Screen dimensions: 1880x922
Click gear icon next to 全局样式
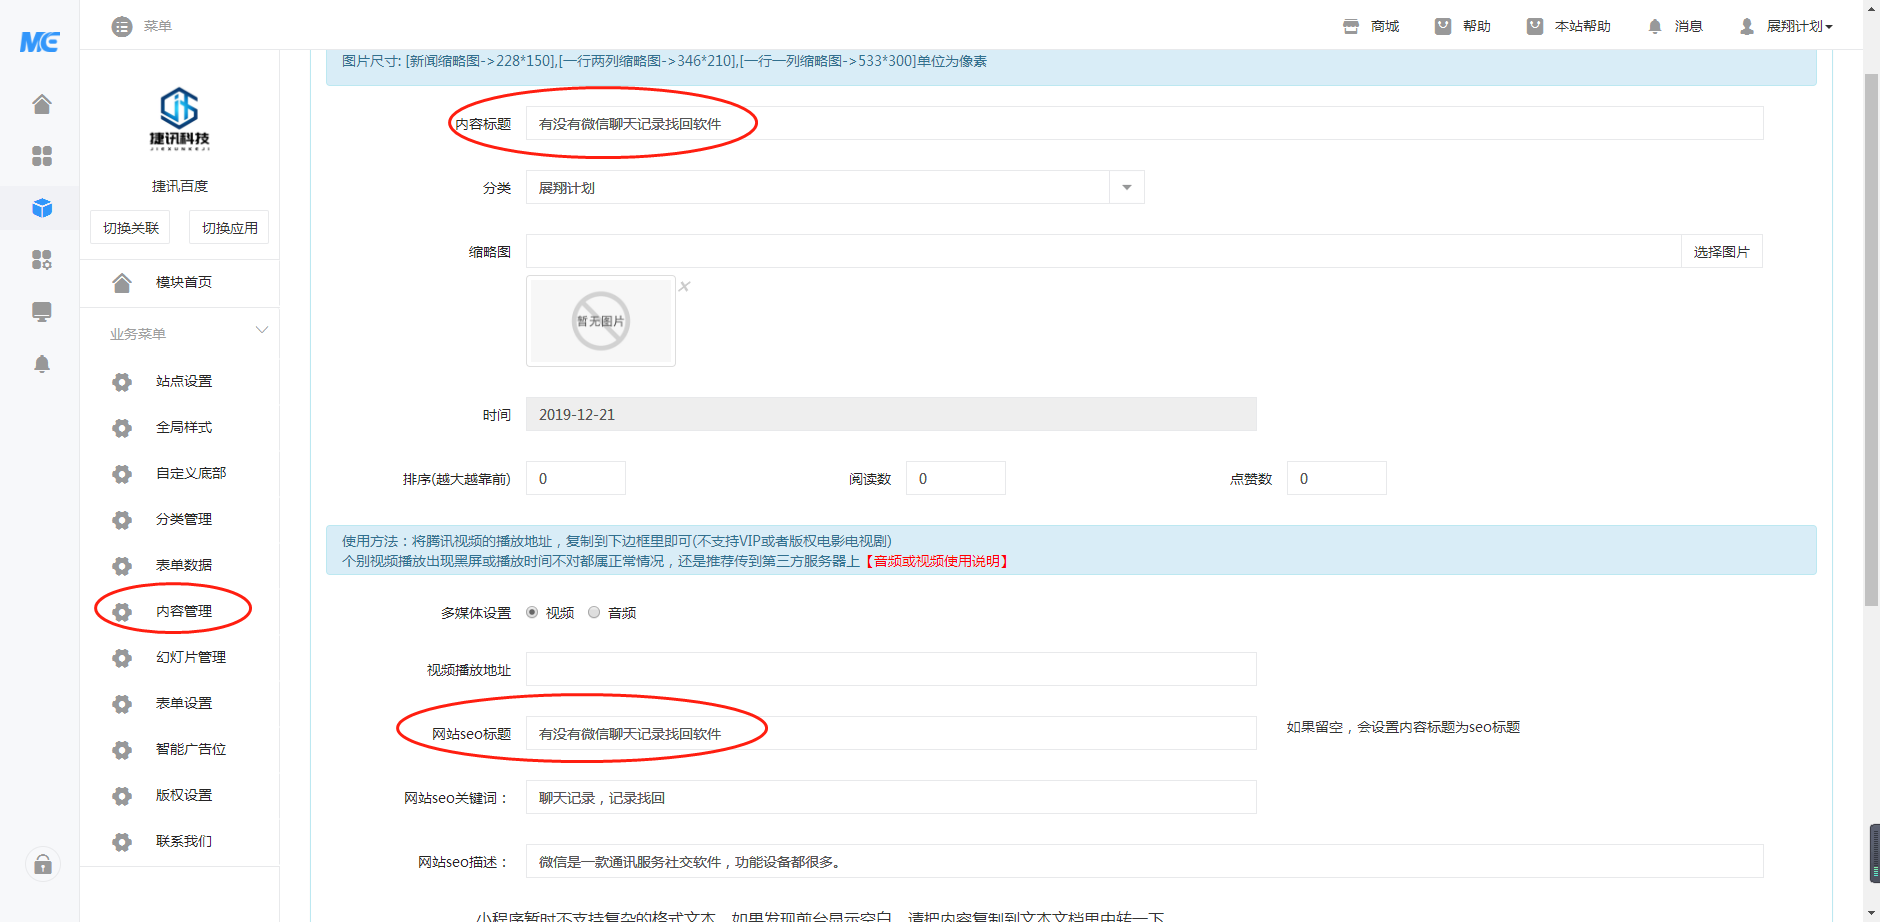coord(122,428)
